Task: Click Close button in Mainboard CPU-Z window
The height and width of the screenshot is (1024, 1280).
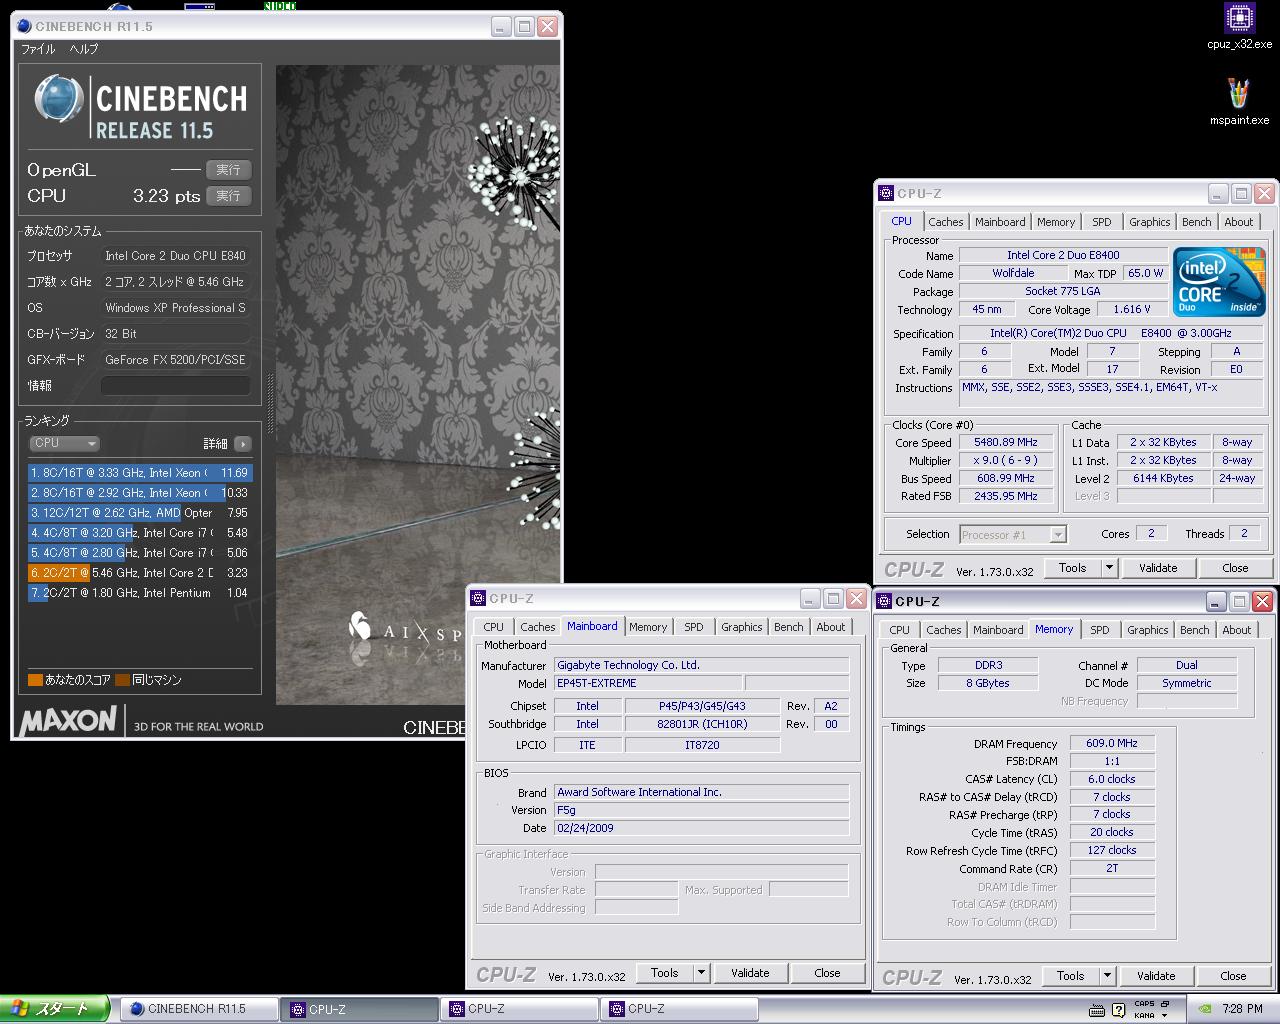Action: [827, 973]
